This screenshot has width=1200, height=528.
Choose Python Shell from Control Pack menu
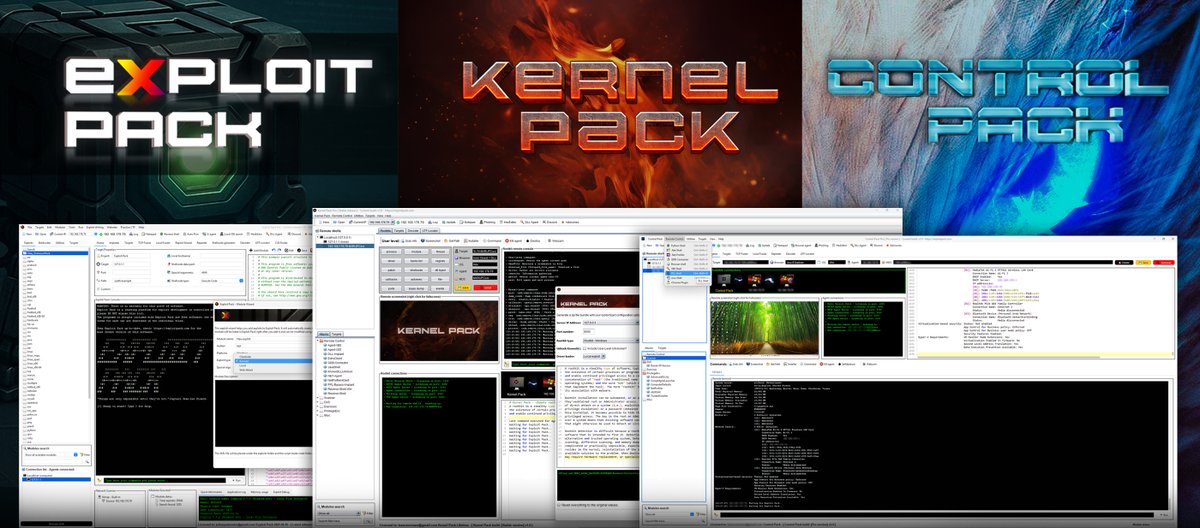[x=687, y=245]
